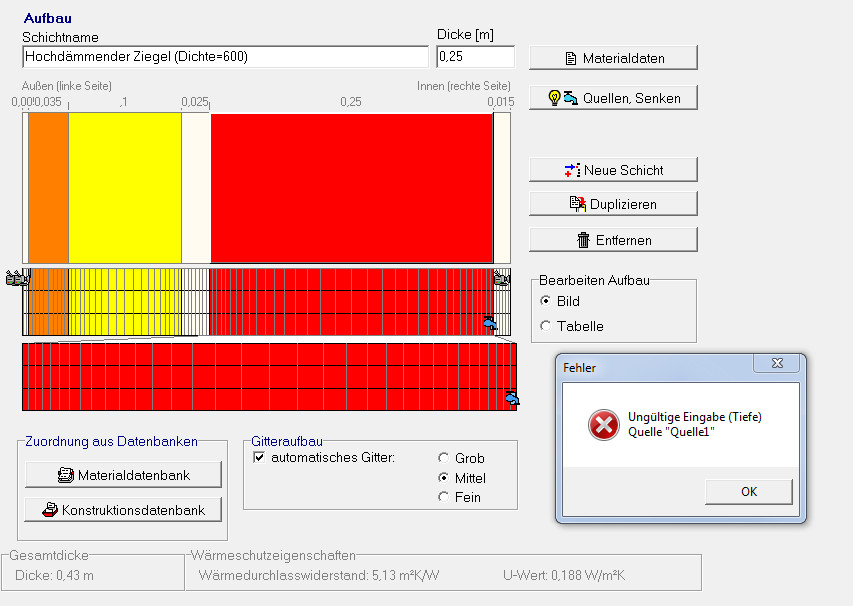The height and width of the screenshot is (606, 853).
Task: Click the monitoring camera icon at grid's right edge
Action: tap(502, 279)
